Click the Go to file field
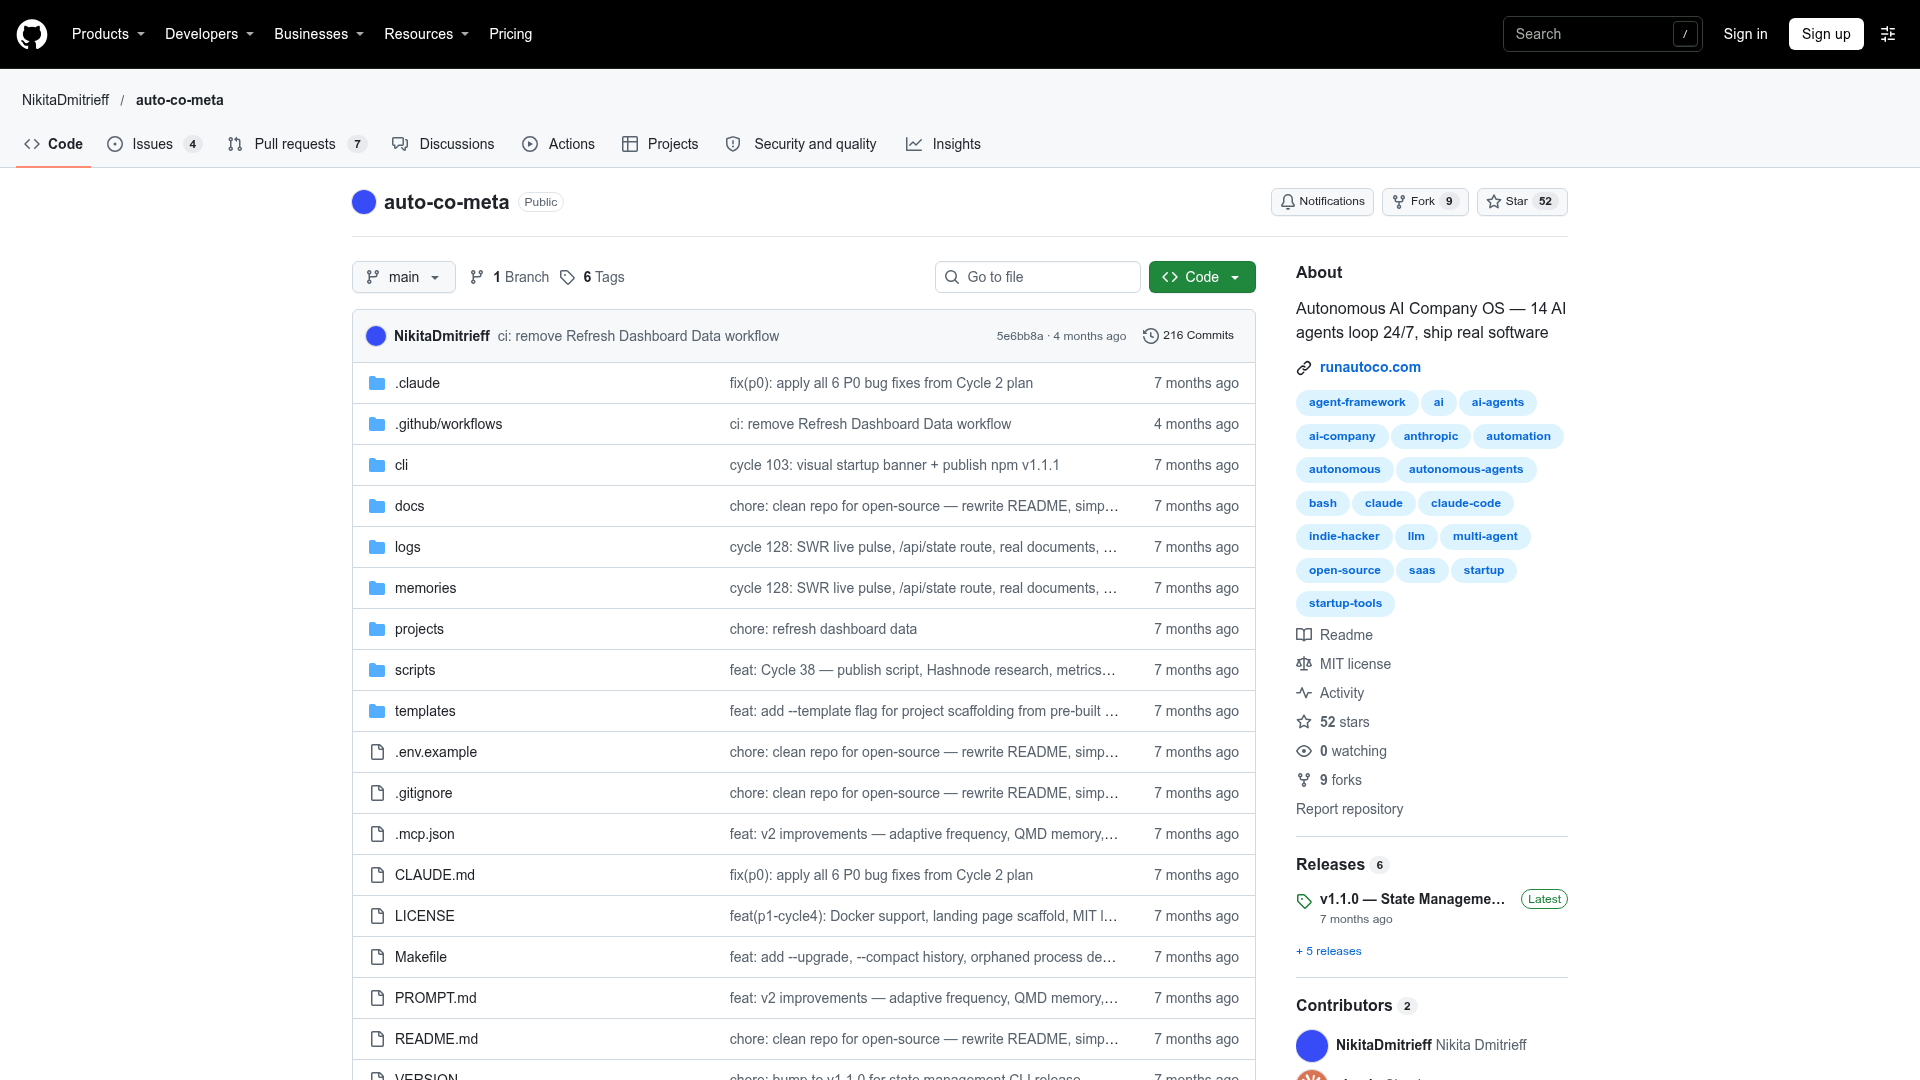 click(1038, 277)
